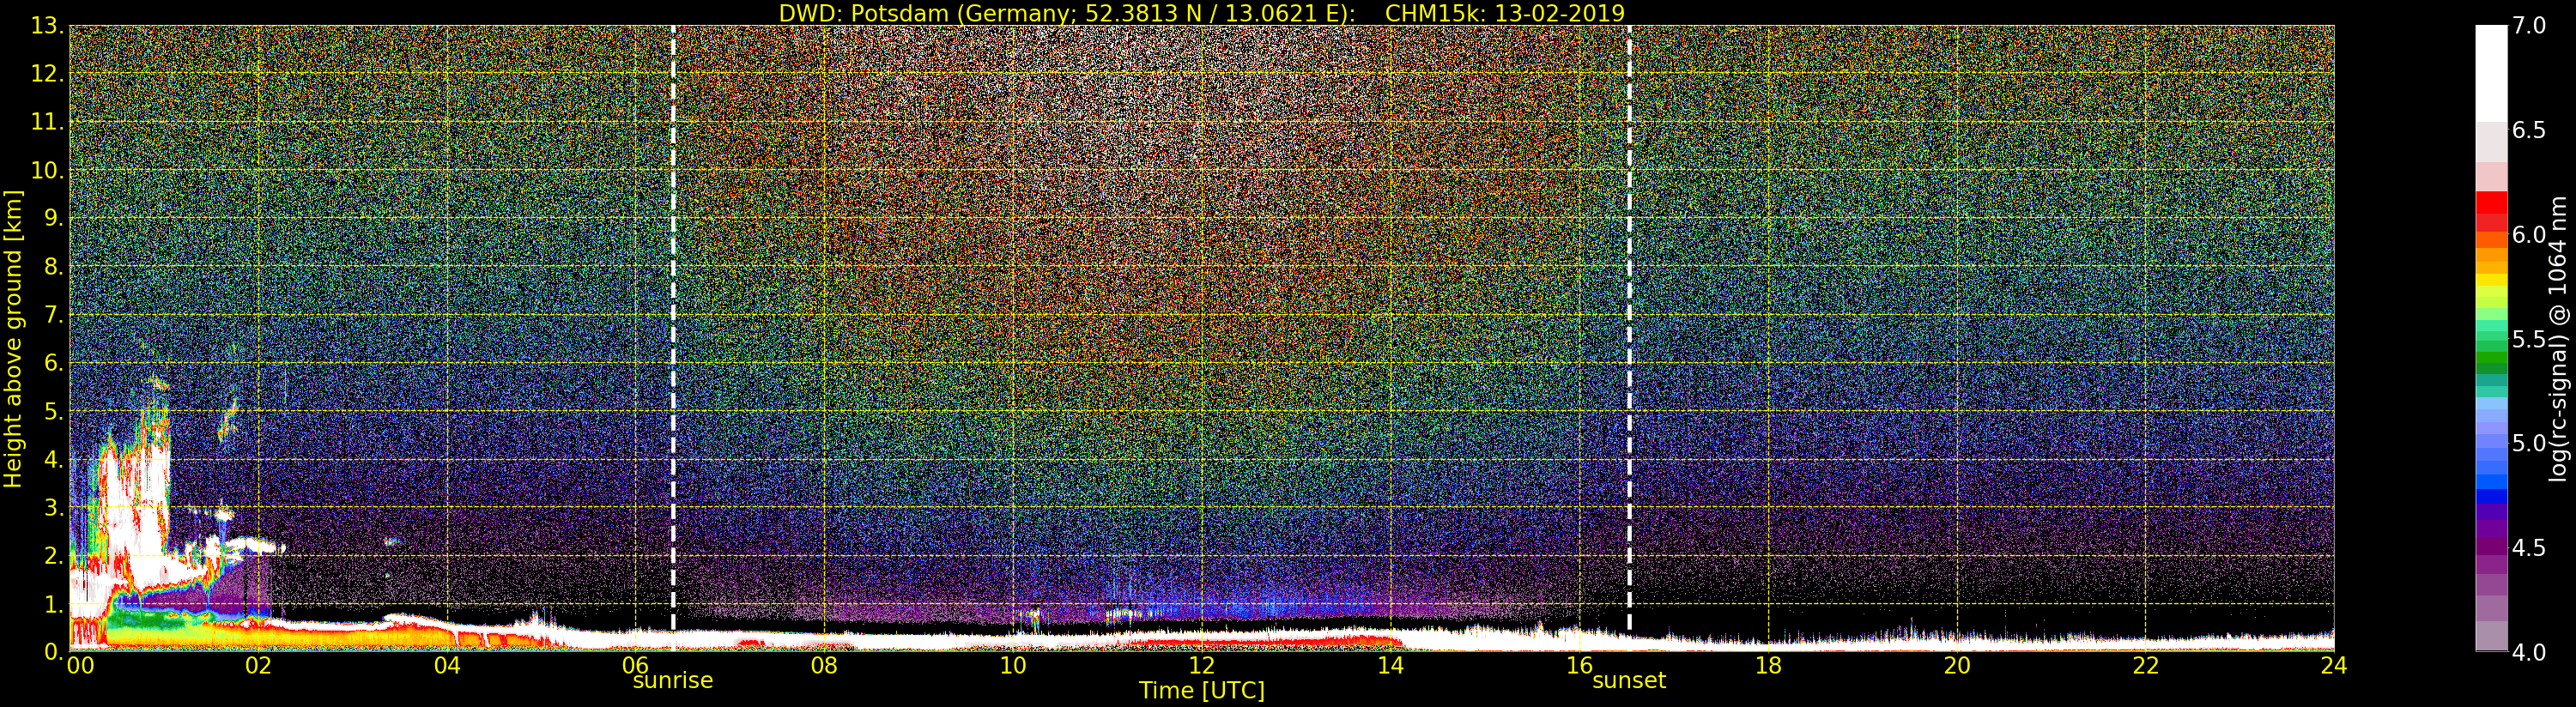
Task: Click the height axis tick '2.'
Action: (54, 556)
